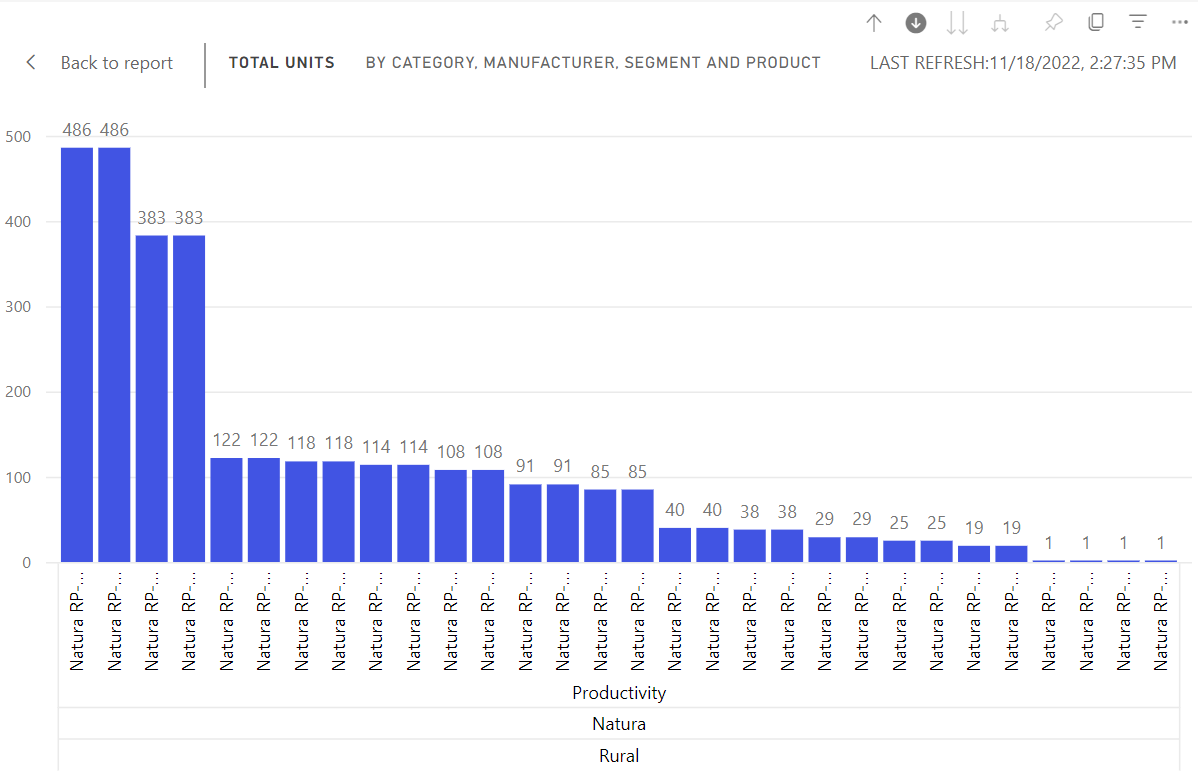Pin this visual with the pin icon
The width and height of the screenshot is (1198, 783).
[1054, 23]
